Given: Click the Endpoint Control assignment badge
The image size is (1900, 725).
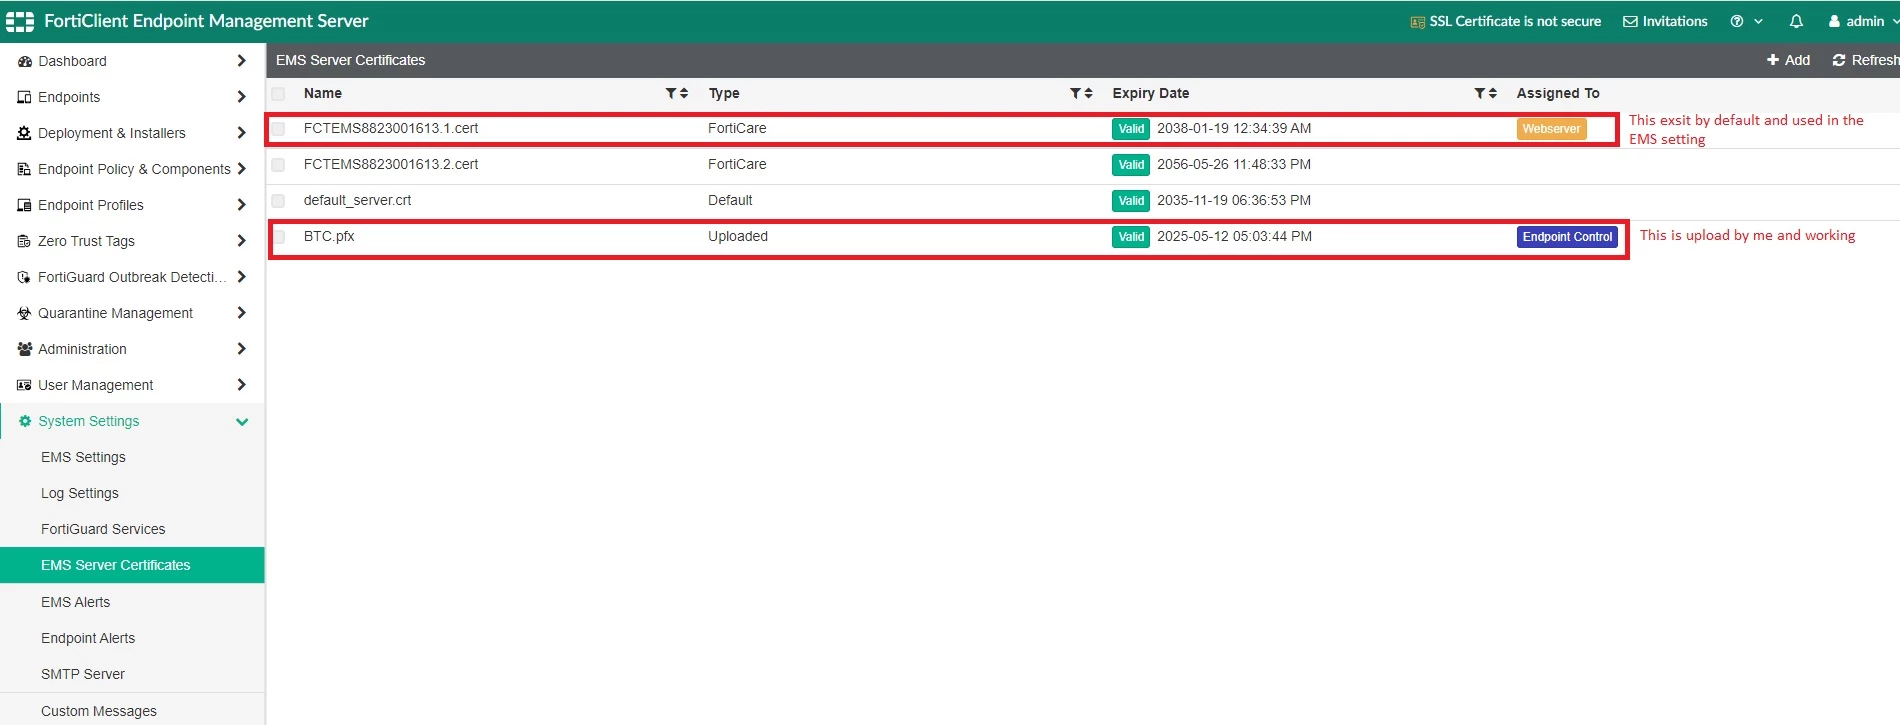Looking at the screenshot, I should 1567,237.
